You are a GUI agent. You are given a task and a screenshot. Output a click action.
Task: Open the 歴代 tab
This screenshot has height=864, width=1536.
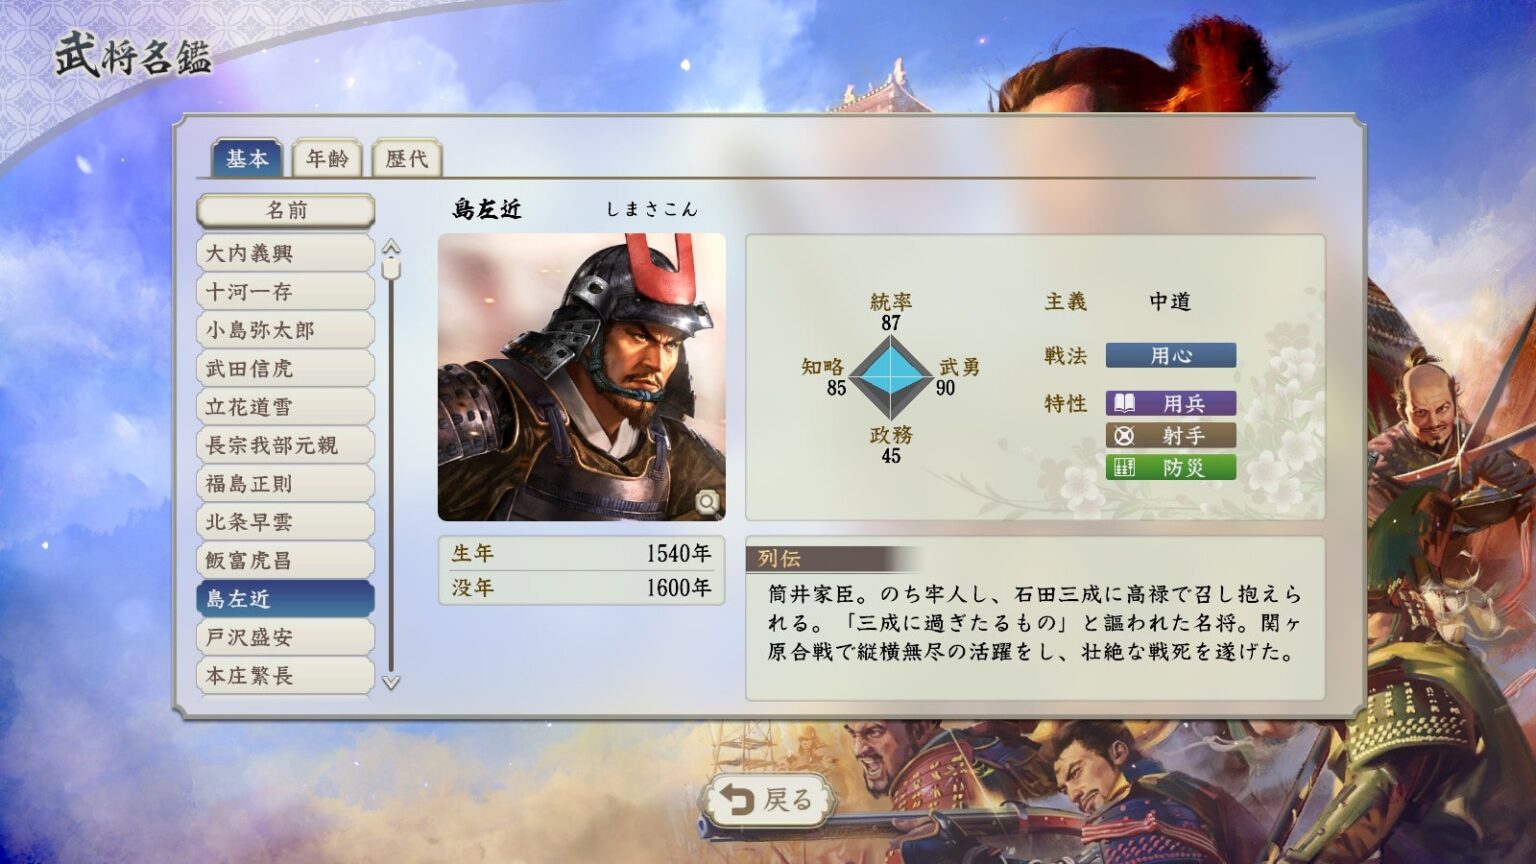click(x=407, y=159)
